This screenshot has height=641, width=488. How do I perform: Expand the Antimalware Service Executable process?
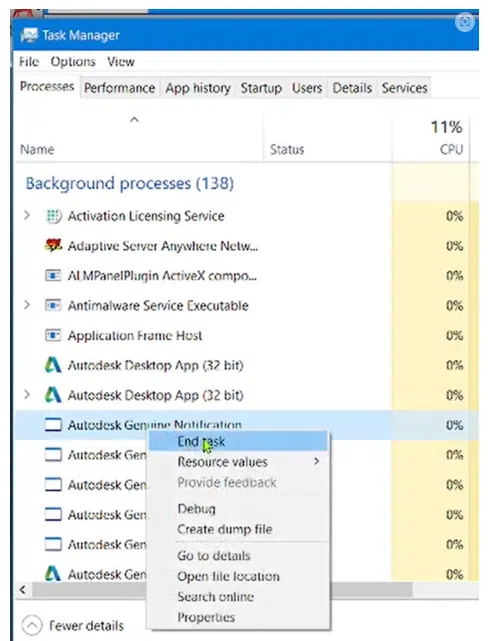coord(27,305)
